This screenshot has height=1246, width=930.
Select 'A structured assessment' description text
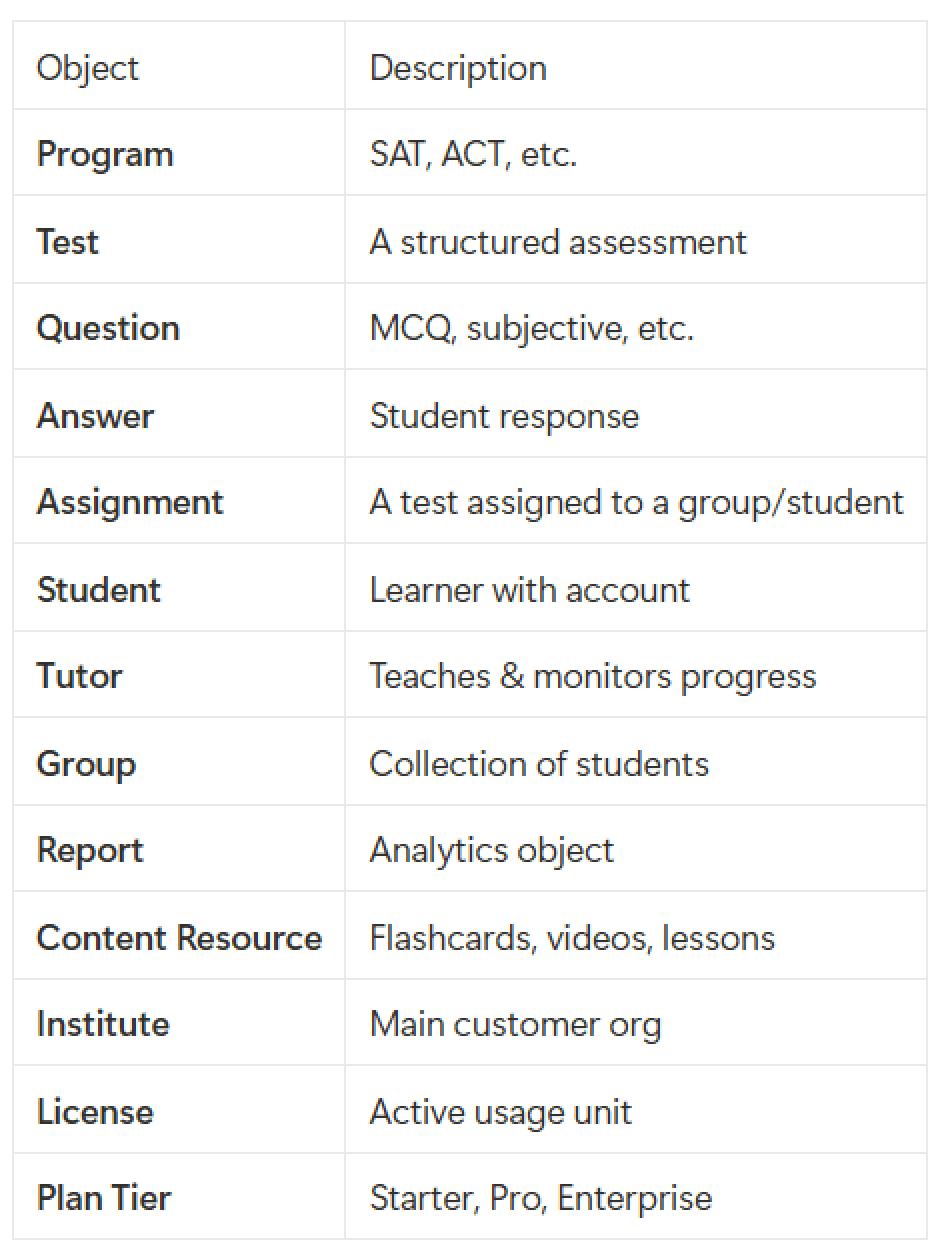(x=558, y=241)
